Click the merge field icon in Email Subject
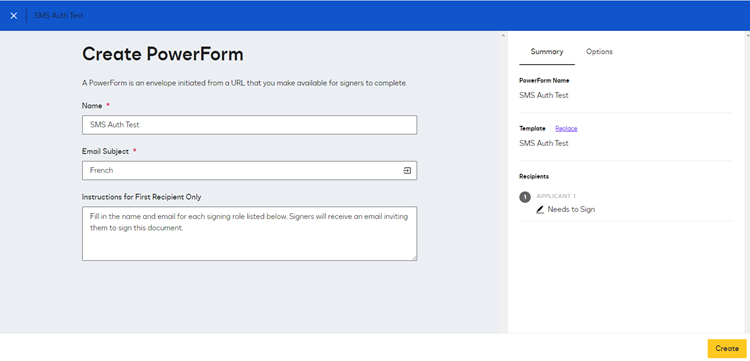 tap(407, 170)
